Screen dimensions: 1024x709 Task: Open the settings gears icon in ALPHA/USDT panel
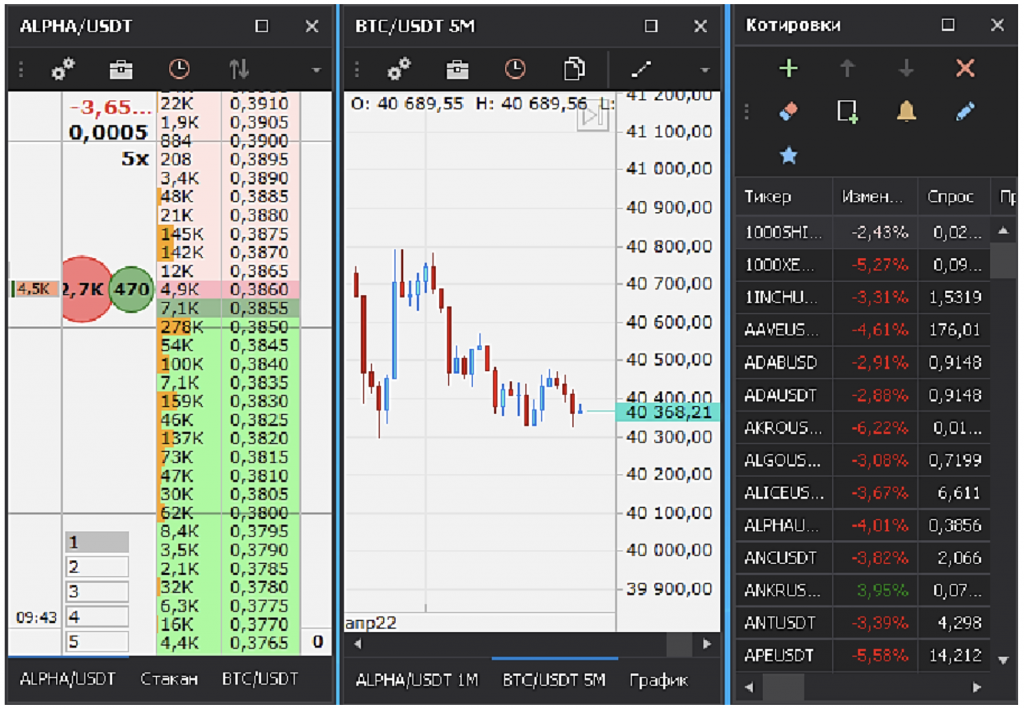pyautogui.click(x=63, y=70)
